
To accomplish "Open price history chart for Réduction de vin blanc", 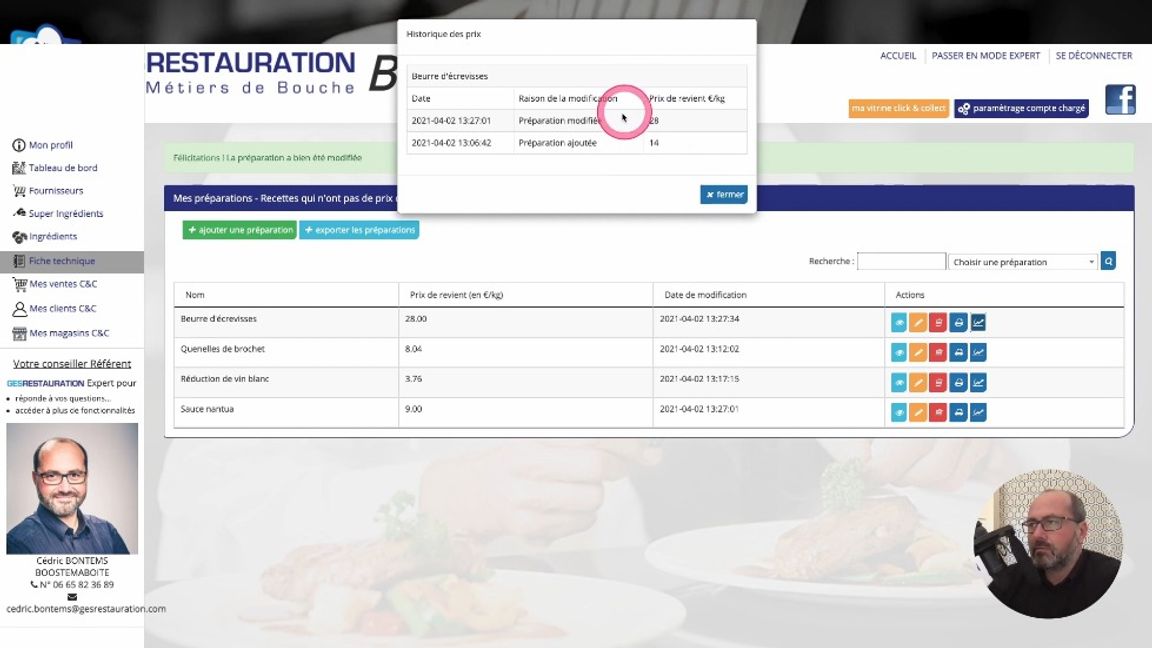I will 978,383.
